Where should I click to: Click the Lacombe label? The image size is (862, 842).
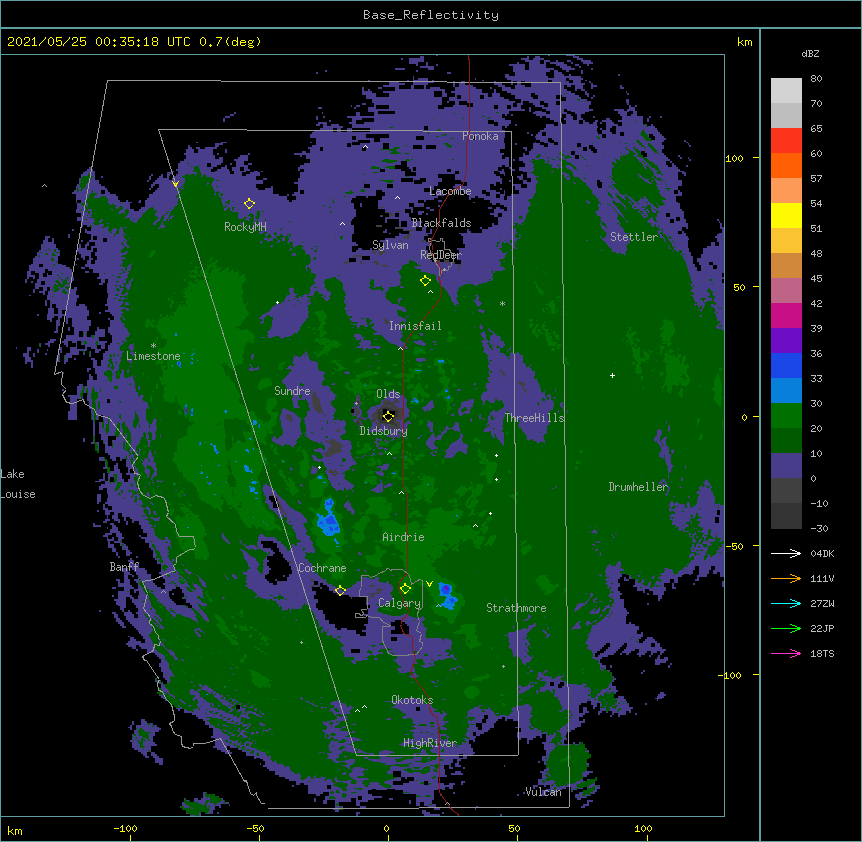[x=450, y=191]
